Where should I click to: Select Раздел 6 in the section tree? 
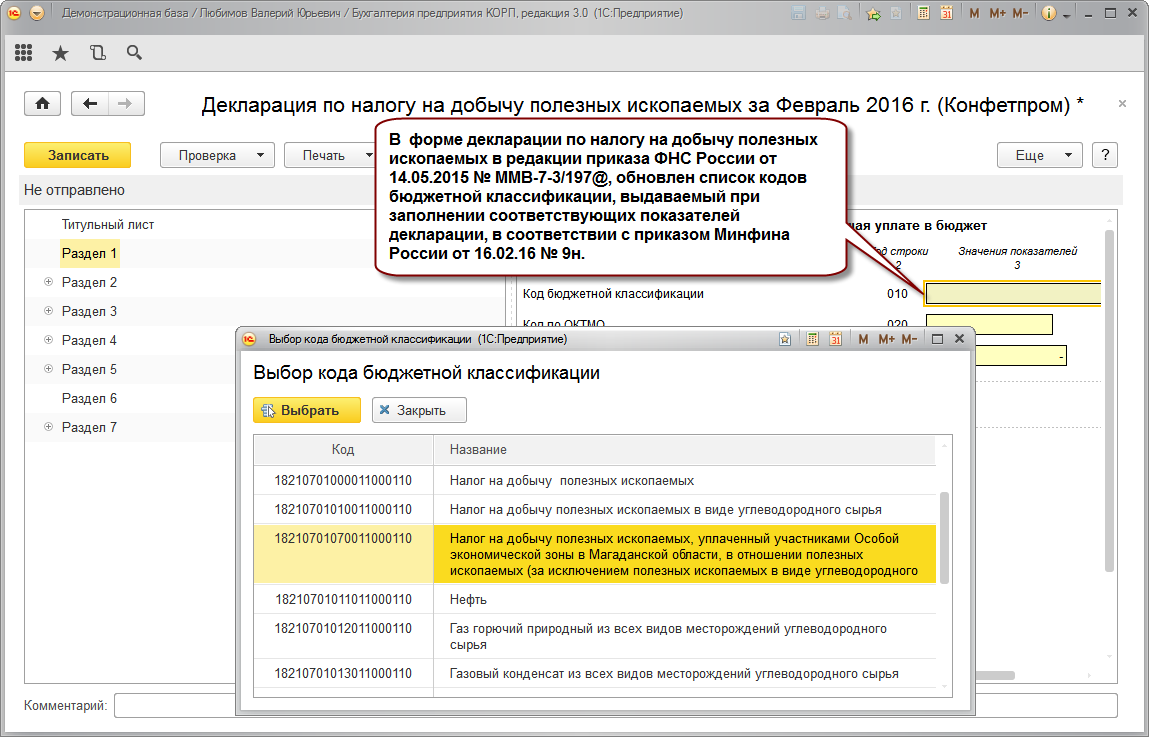(x=89, y=398)
